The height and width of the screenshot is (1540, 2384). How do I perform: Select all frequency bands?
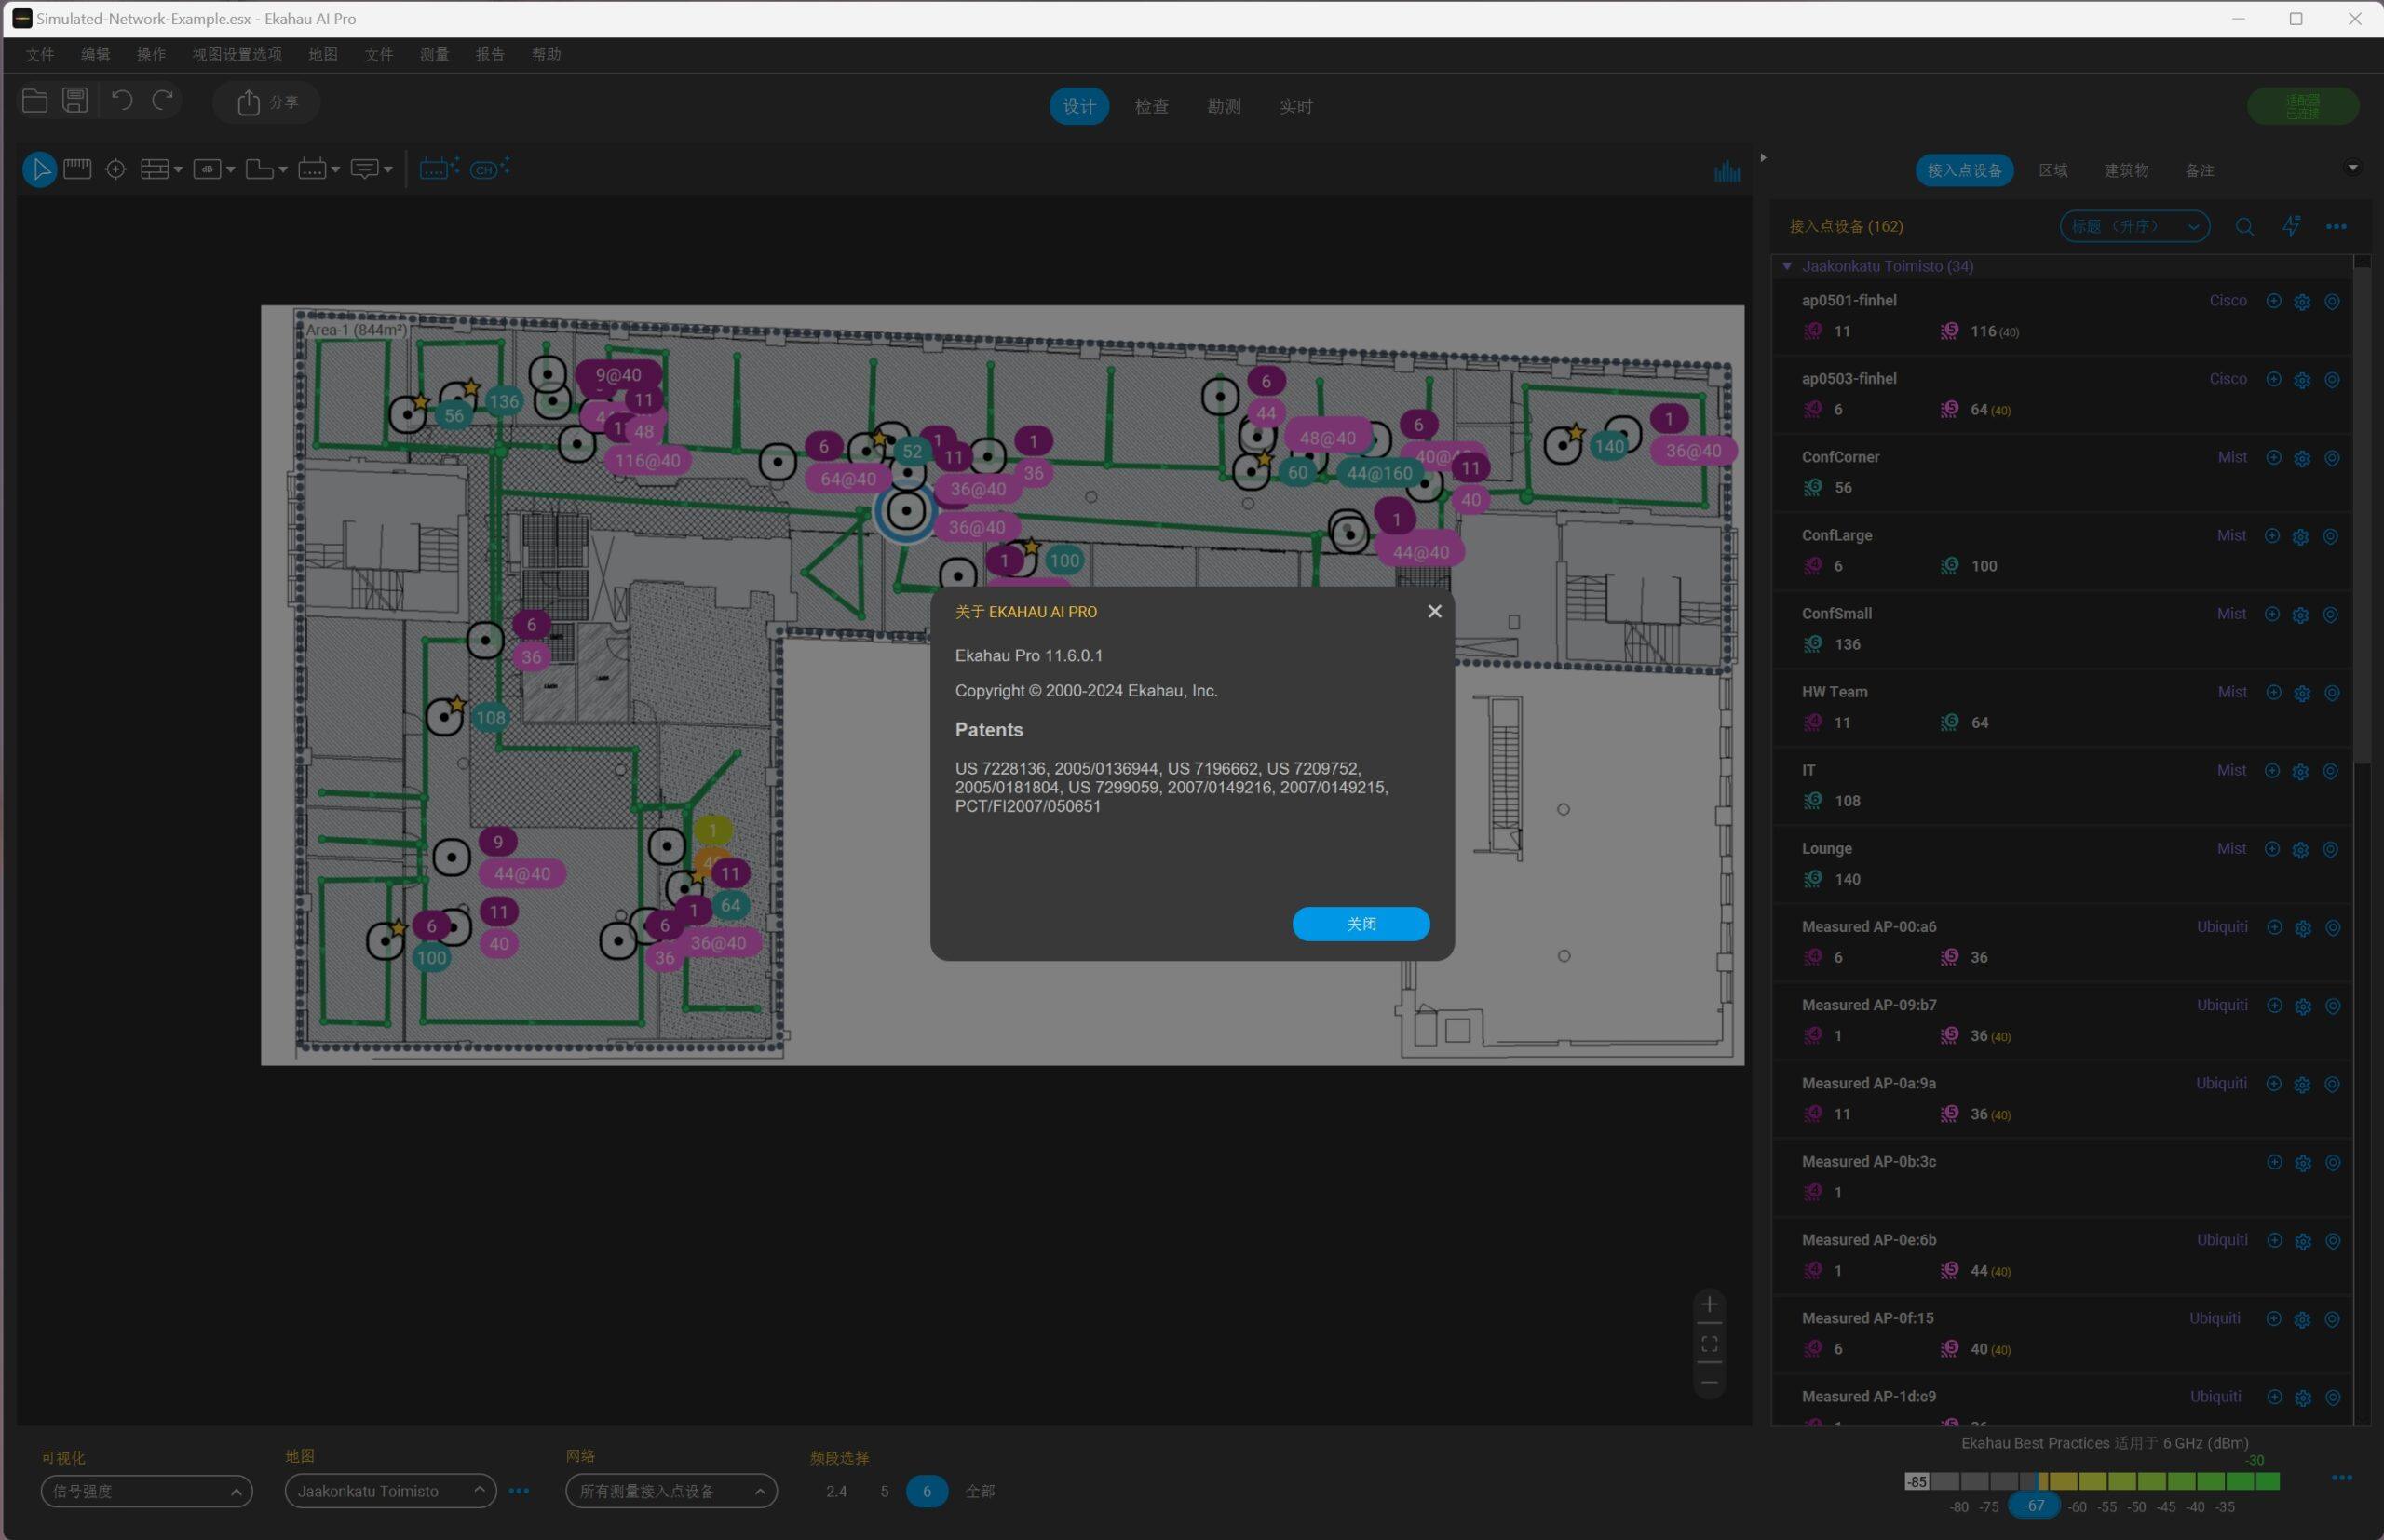(980, 1491)
